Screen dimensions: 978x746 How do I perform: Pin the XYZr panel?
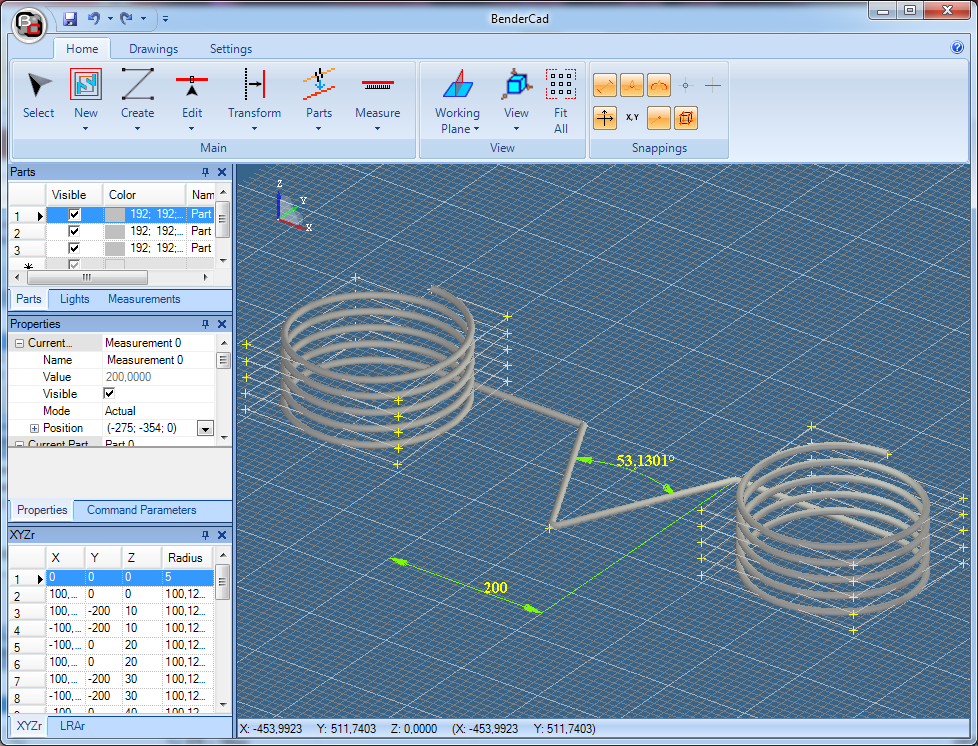click(x=205, y=535)
